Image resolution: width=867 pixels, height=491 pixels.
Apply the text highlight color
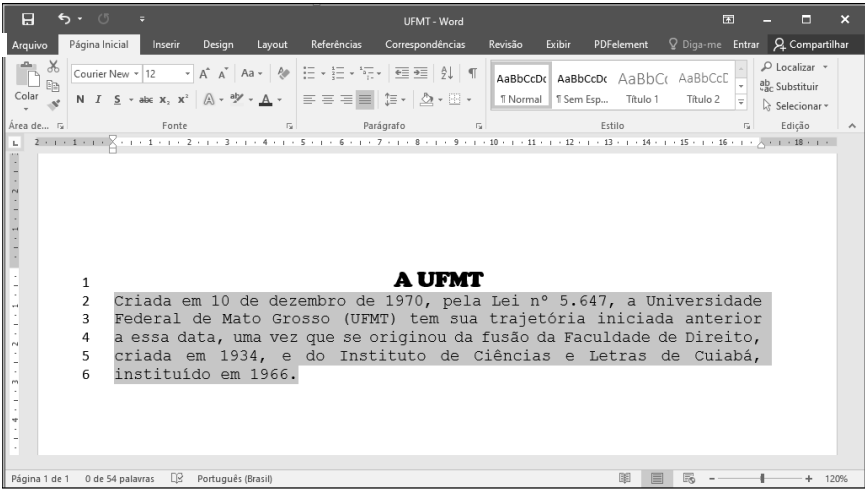click(237, 100)
